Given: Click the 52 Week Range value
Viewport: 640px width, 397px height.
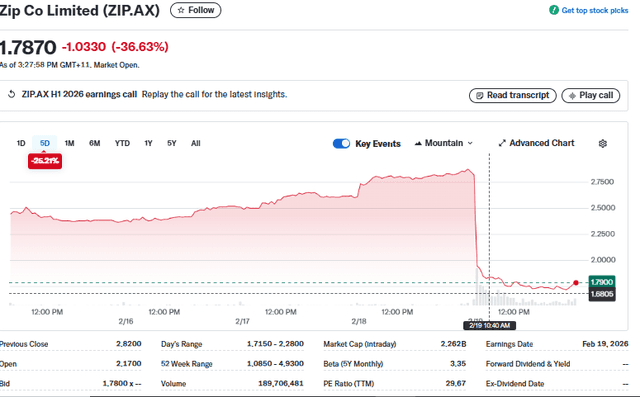Looking at the screenshot, I should tap(275, 364).
